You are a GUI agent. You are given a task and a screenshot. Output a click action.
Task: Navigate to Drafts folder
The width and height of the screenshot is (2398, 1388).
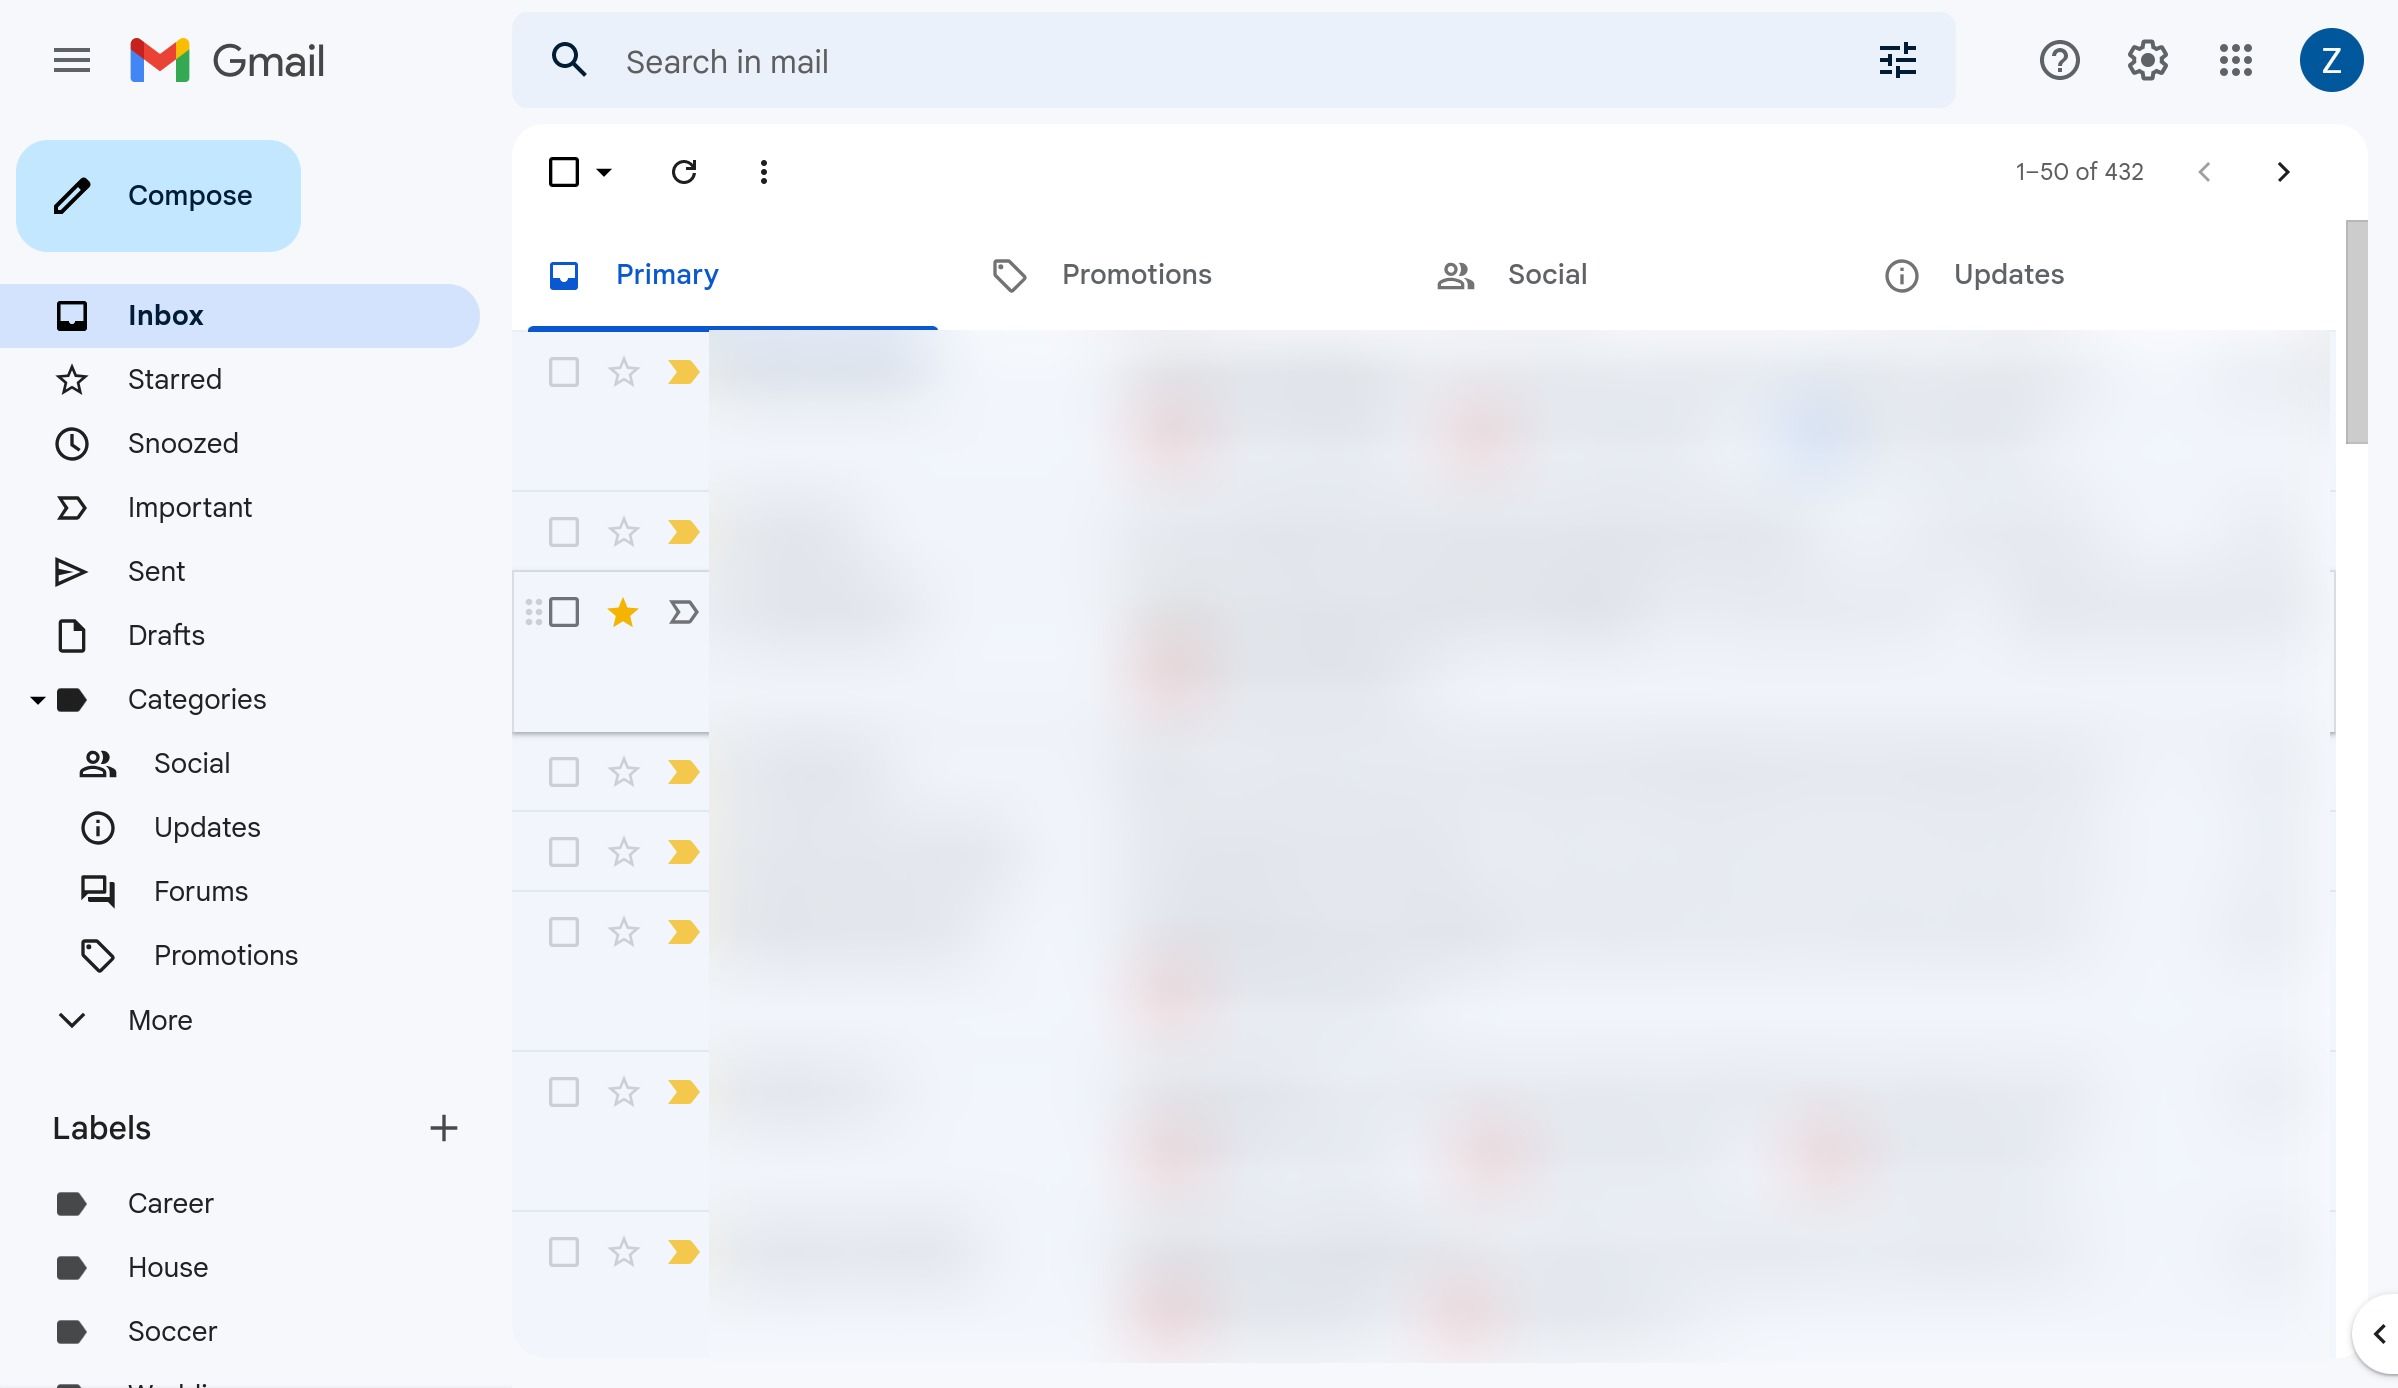(165, 635)
